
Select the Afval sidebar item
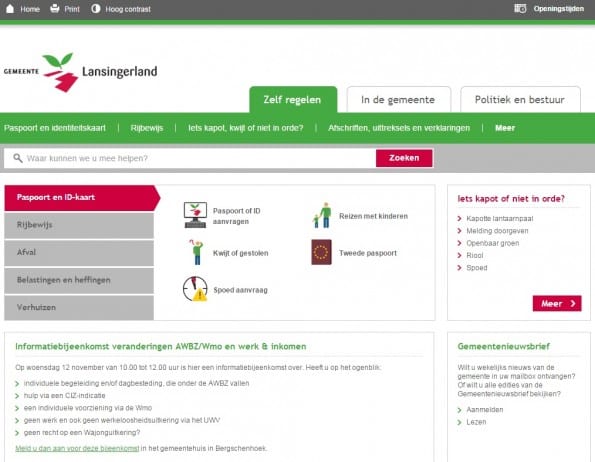(x=79, y=253)
